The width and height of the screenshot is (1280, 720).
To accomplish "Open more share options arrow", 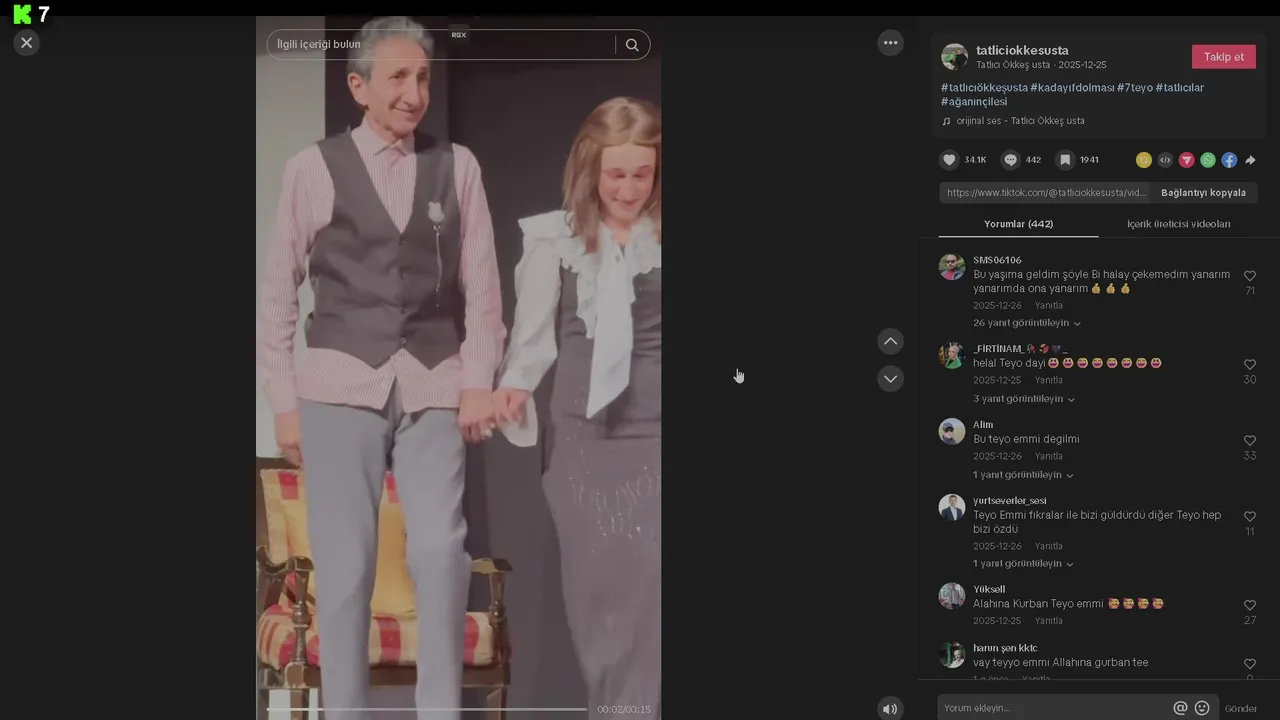I will pos(1250,160).
